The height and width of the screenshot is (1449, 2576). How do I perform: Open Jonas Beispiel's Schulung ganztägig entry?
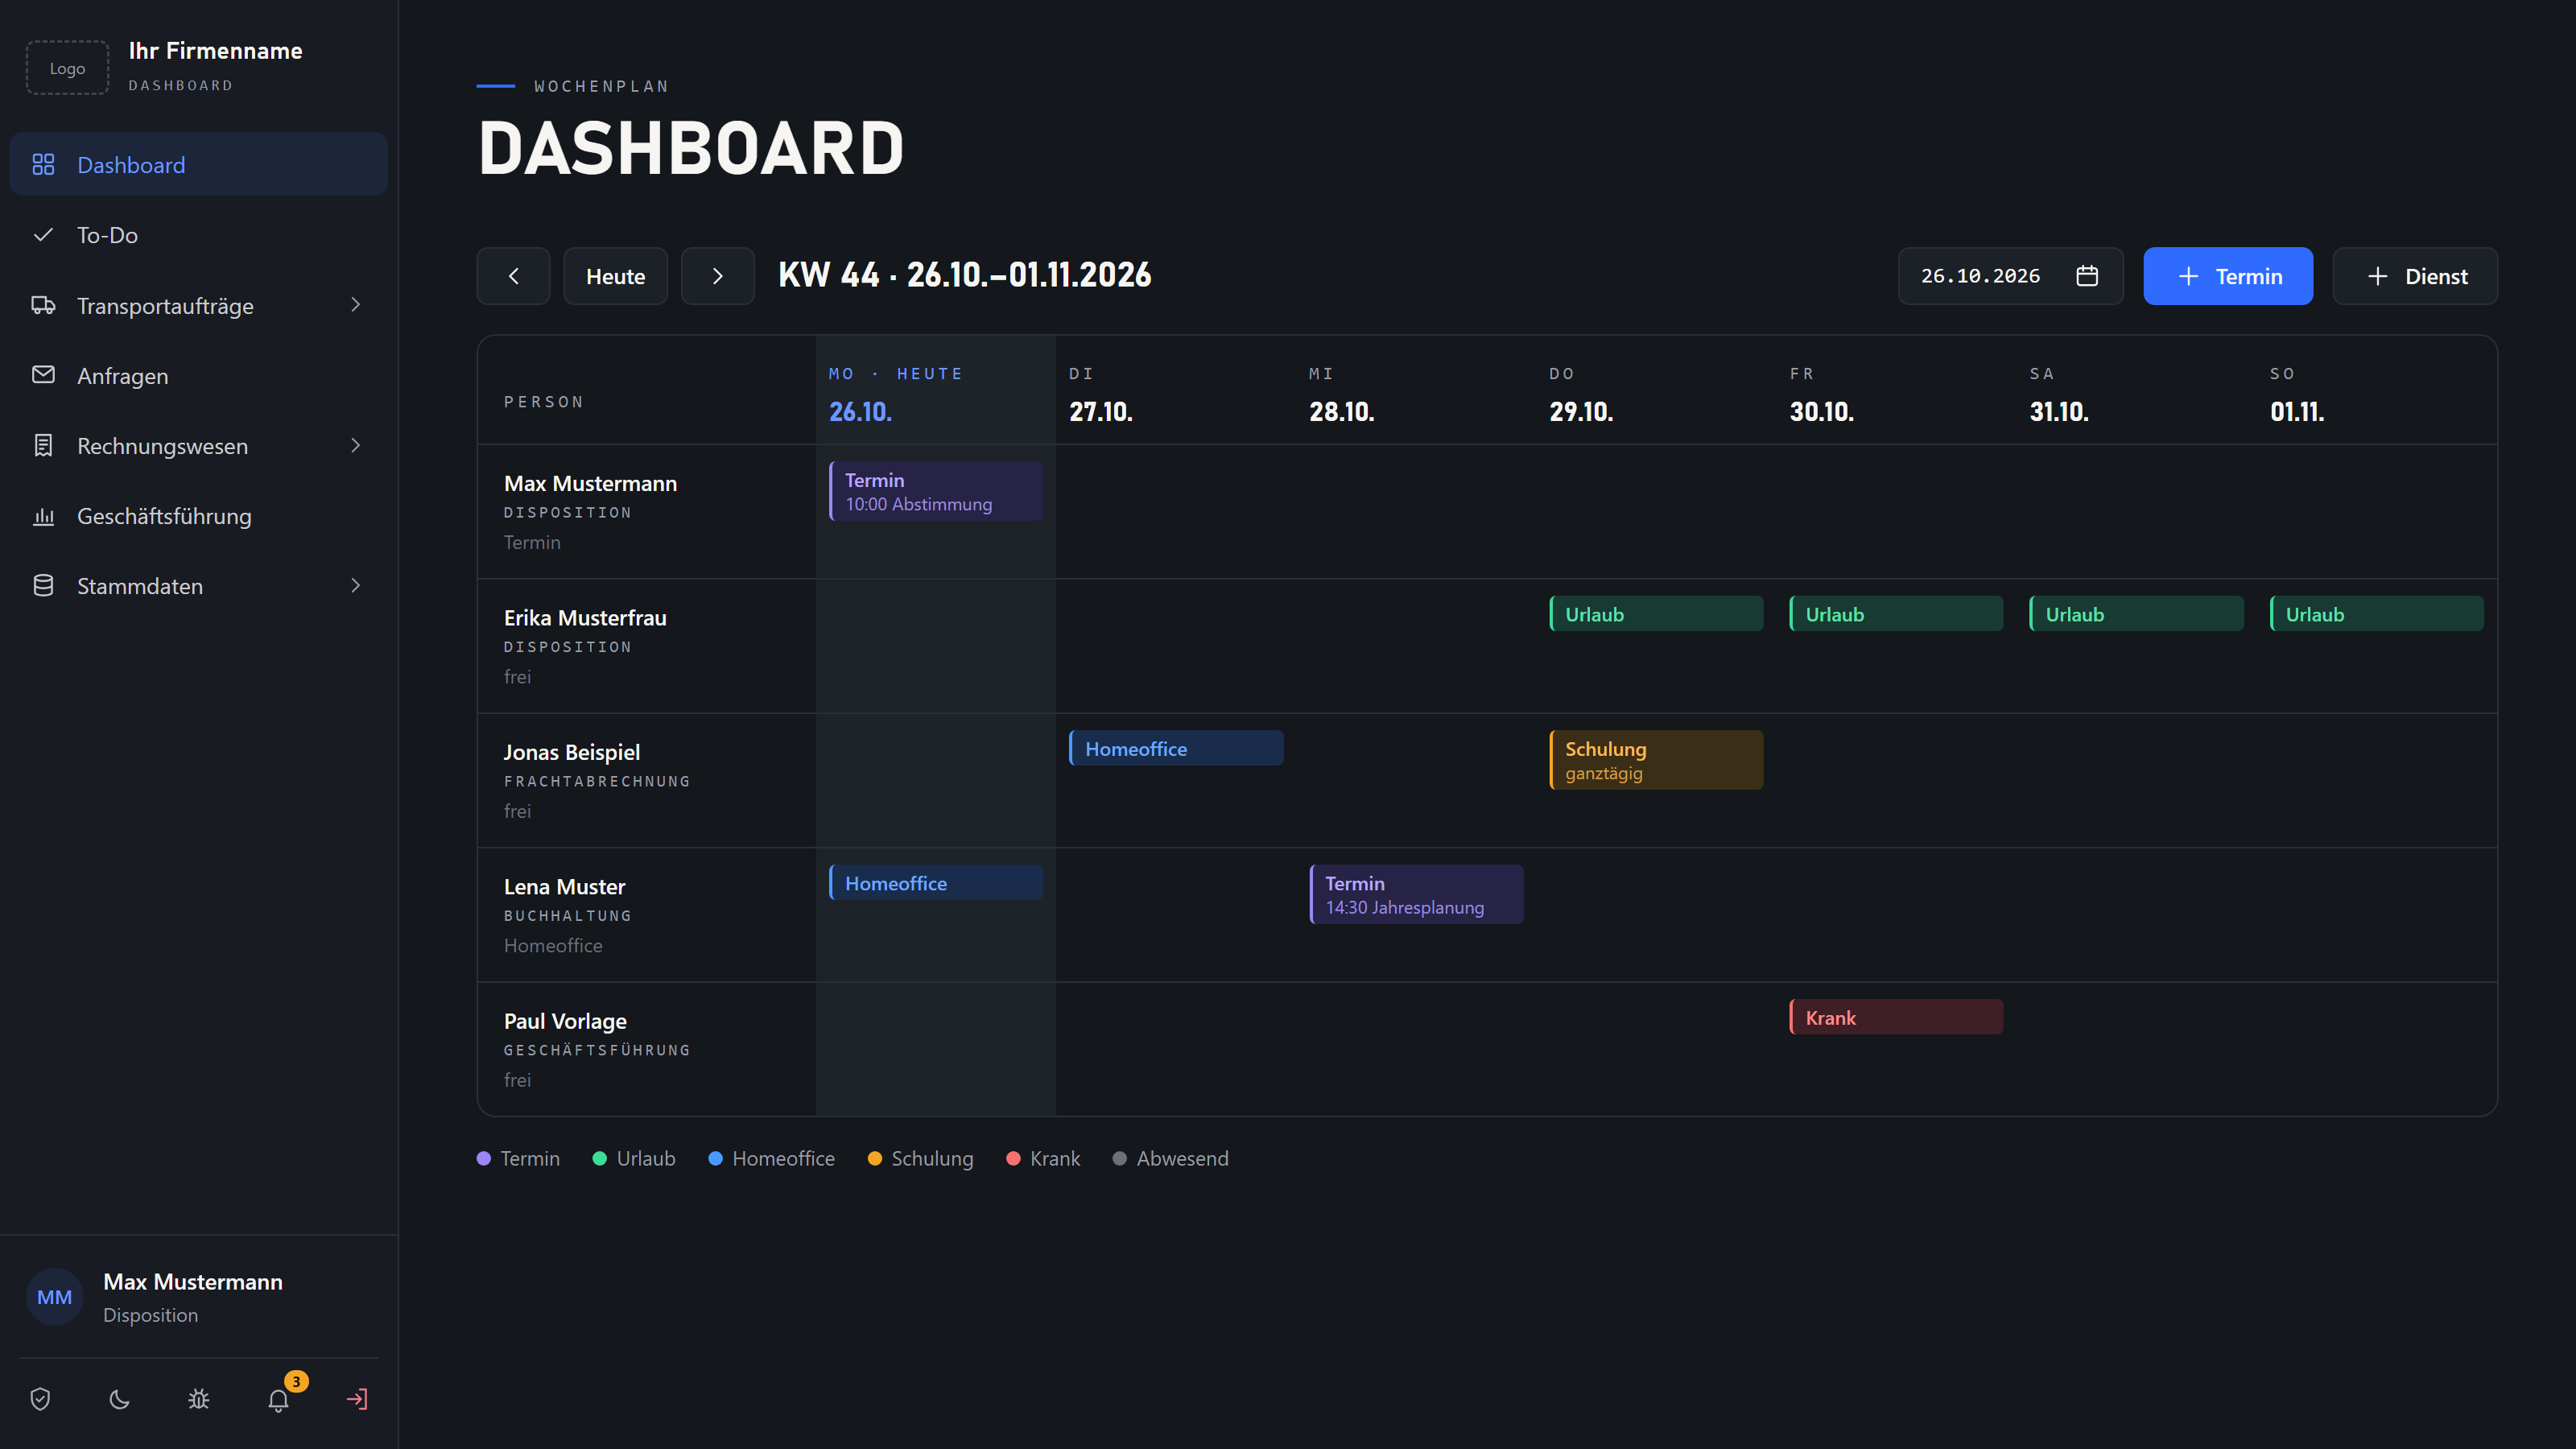pos(1656,760)
